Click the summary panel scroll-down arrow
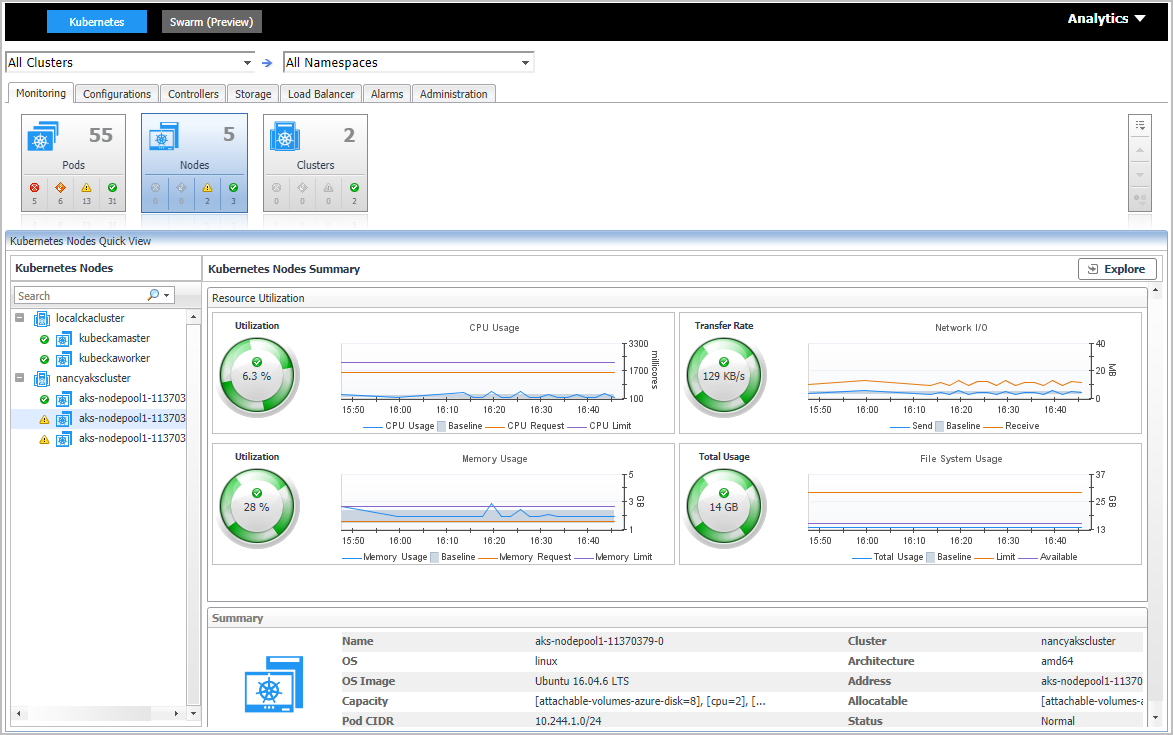The height and width of the screenshot is (735, 1173). coord(1156,718)
